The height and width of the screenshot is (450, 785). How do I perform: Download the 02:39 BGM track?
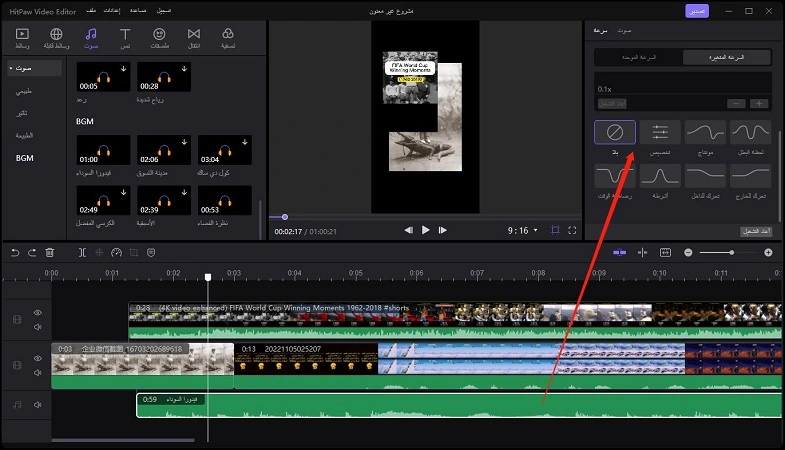tap(184, 192)
